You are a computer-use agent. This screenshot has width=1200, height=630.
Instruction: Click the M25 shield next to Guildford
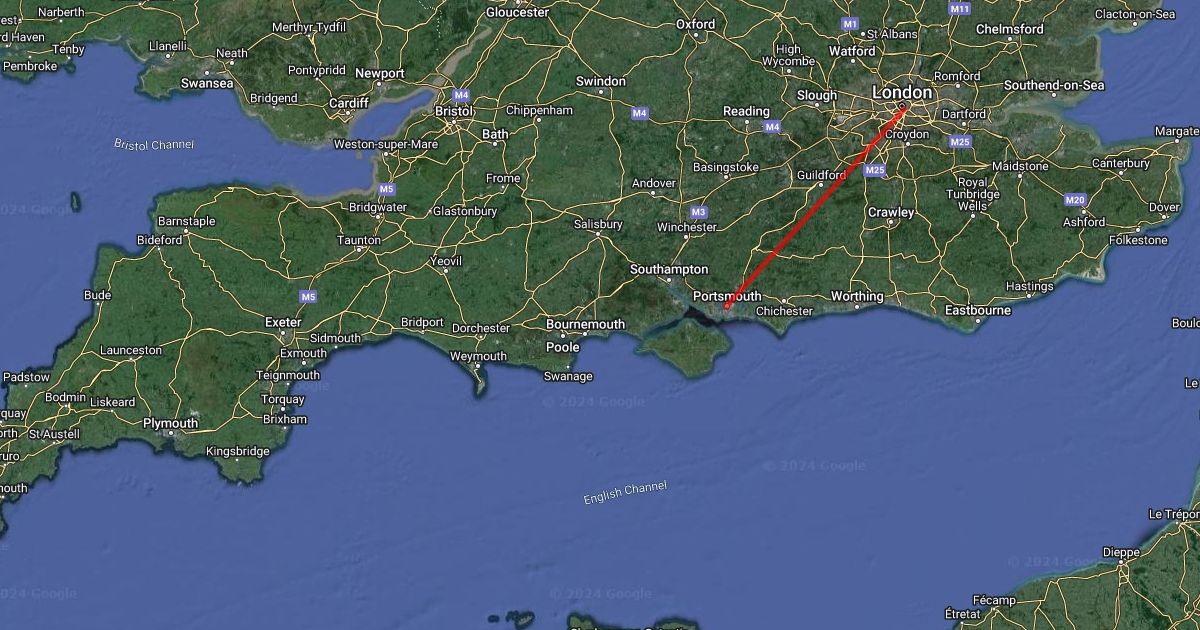(x=875, y=170)
